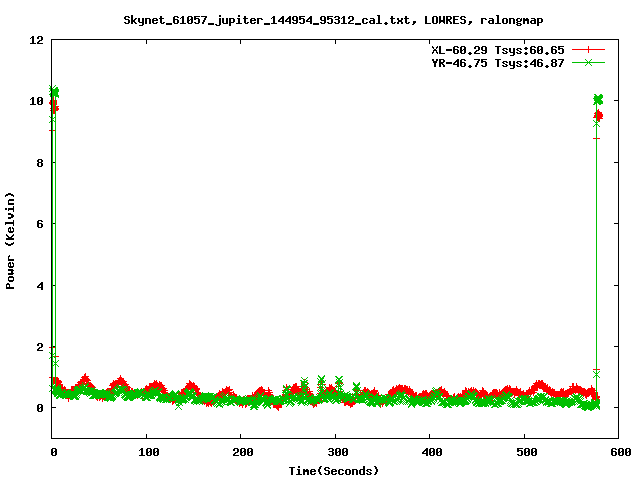The image size is (640, 480).
Task: Click the 200 tick label on x-axis
Action: tap(241, 453)
